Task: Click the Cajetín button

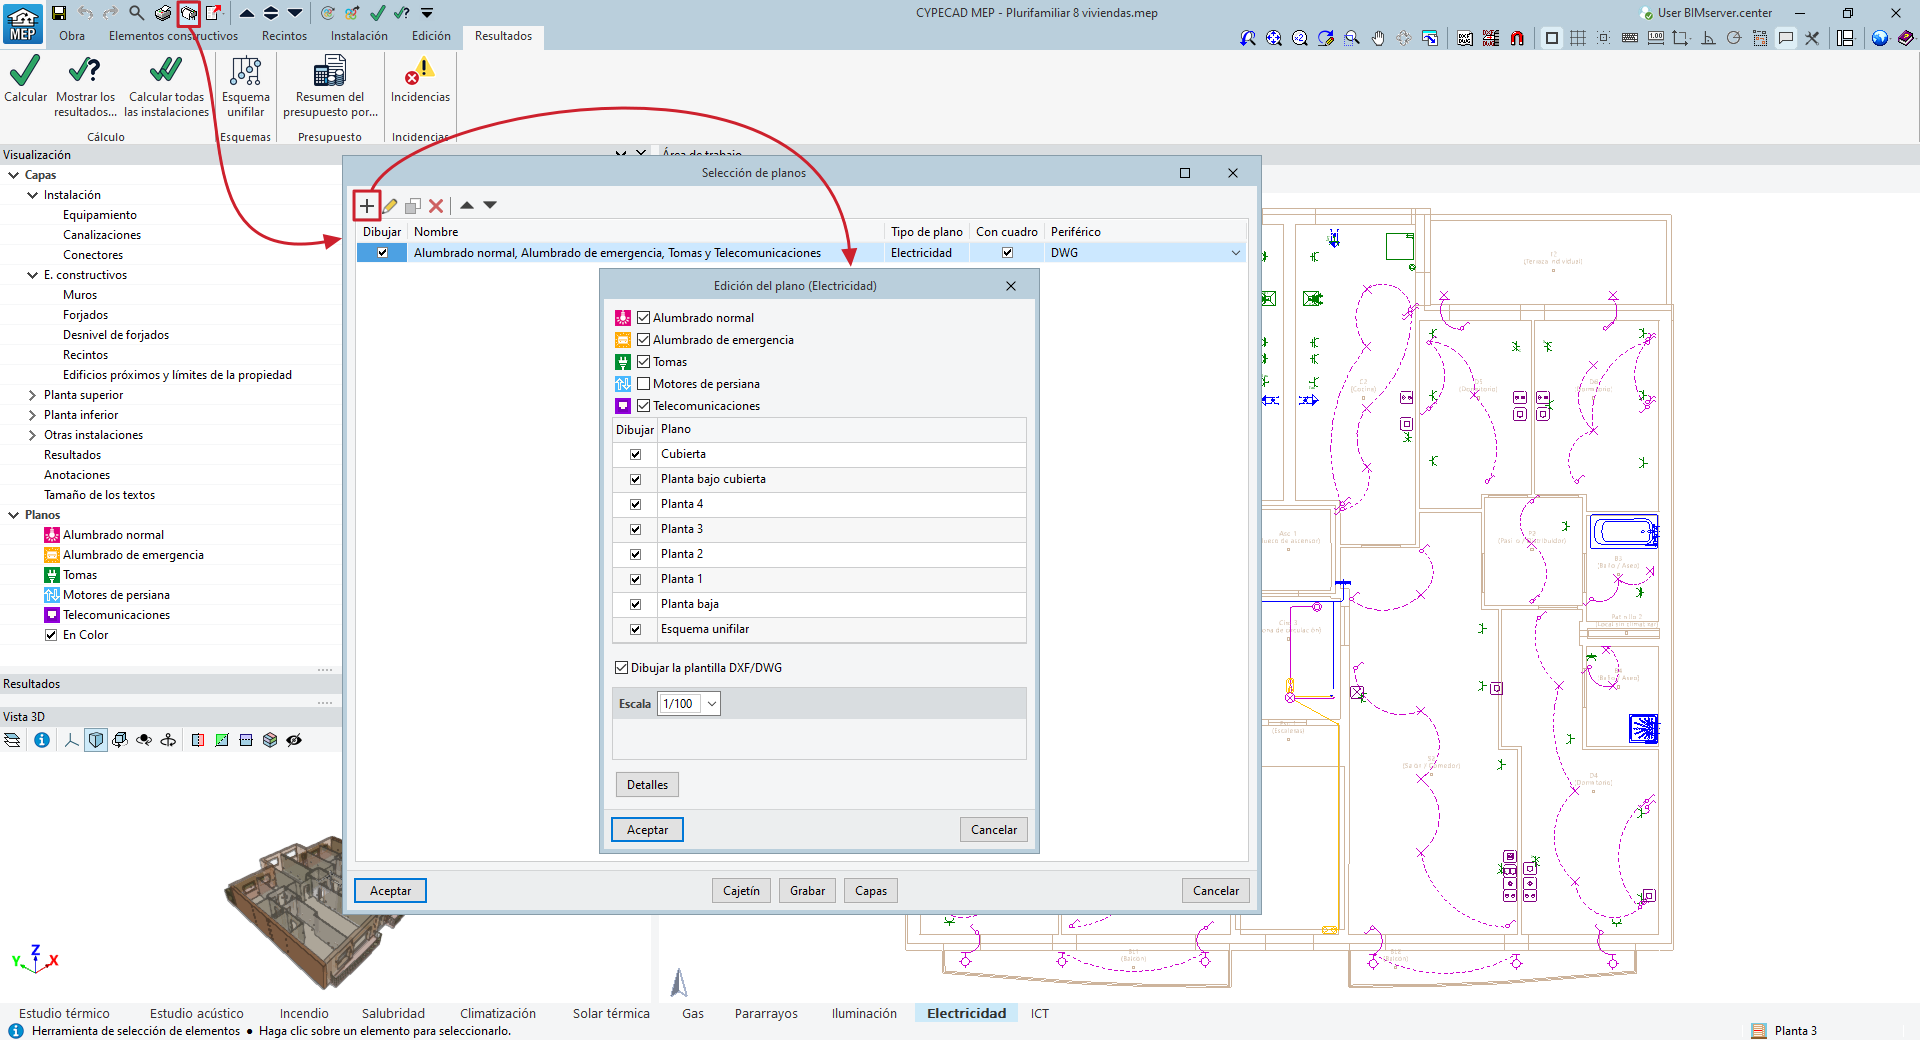Action: pyautogui.click(x=741, y=891)
